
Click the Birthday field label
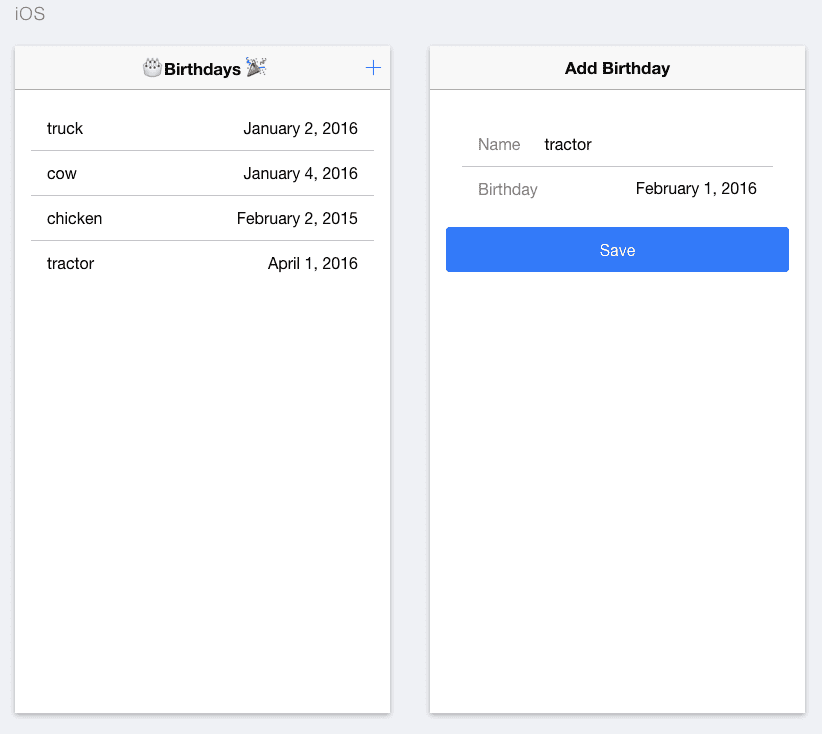[x=507, y=189]
